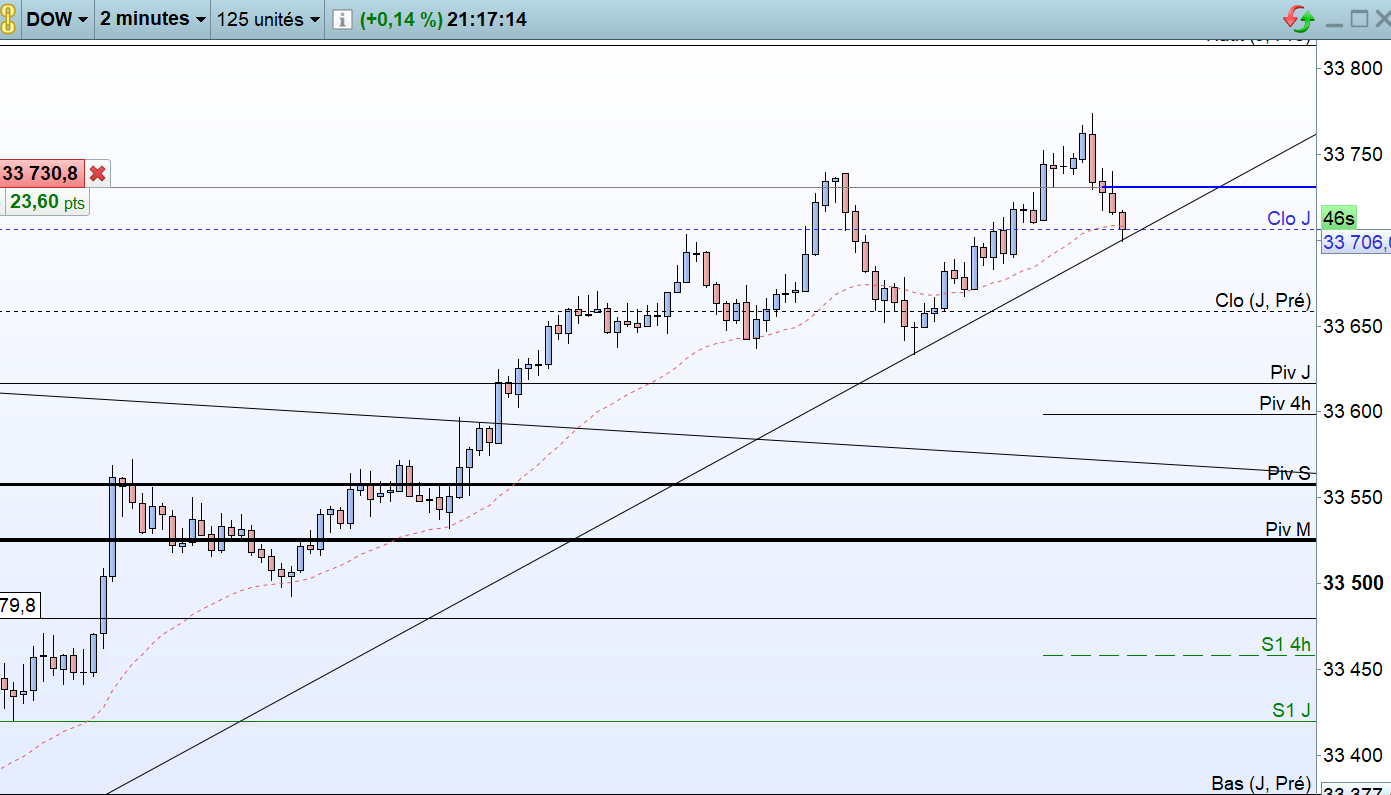Minimize the chart window
This screenshot has height=795, width=1391.
[x=1334, y=19]
